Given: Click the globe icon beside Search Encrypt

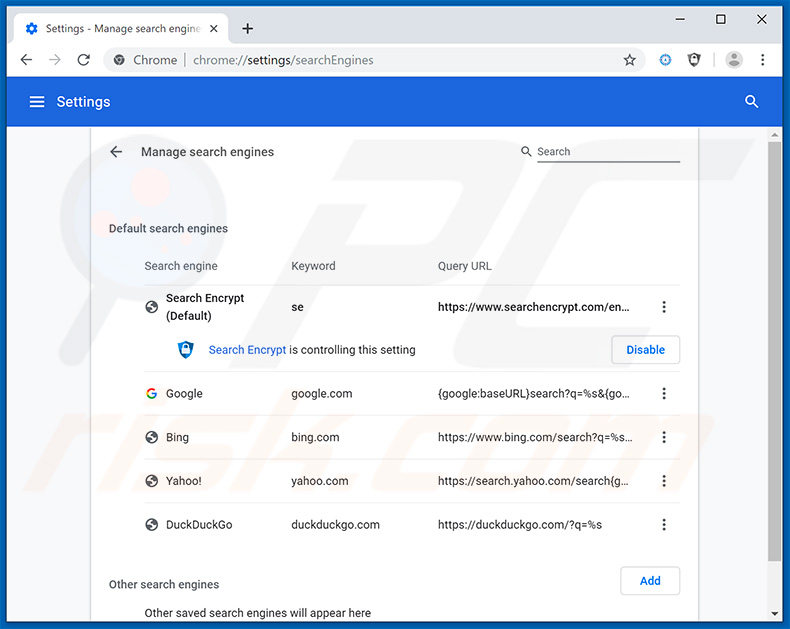Looking at the screenshot, I should 152,307.
